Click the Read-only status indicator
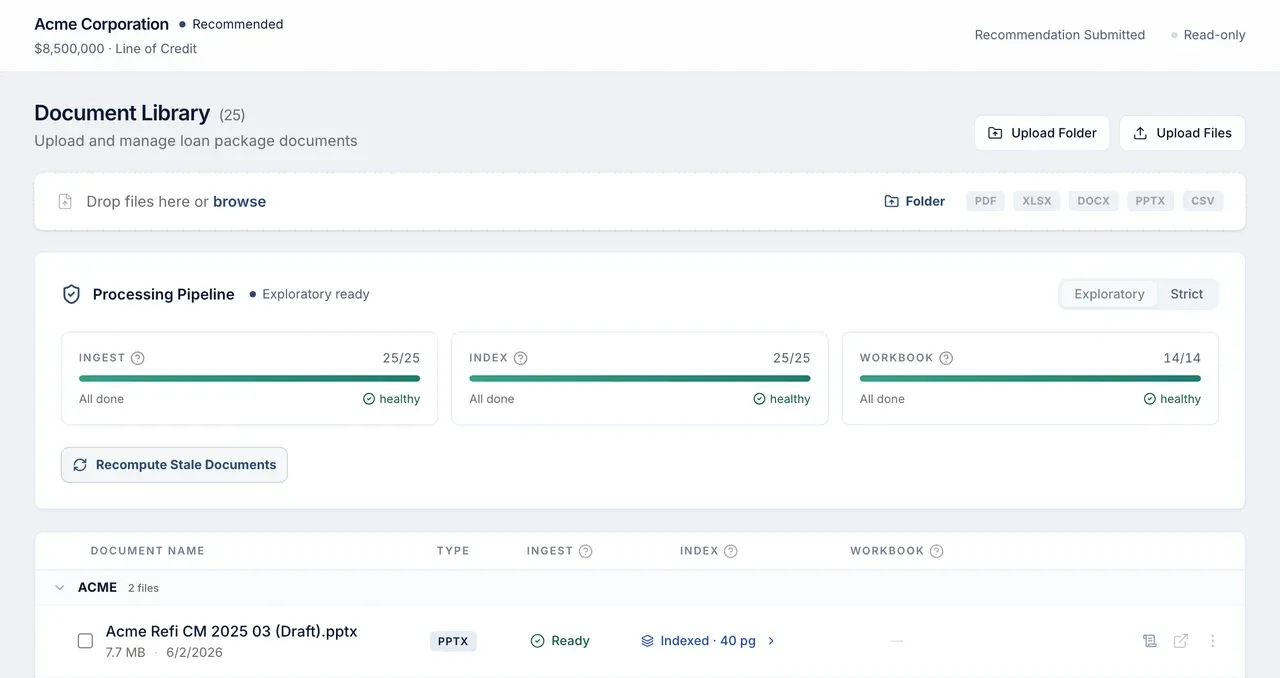 [x=1208, y=35]
